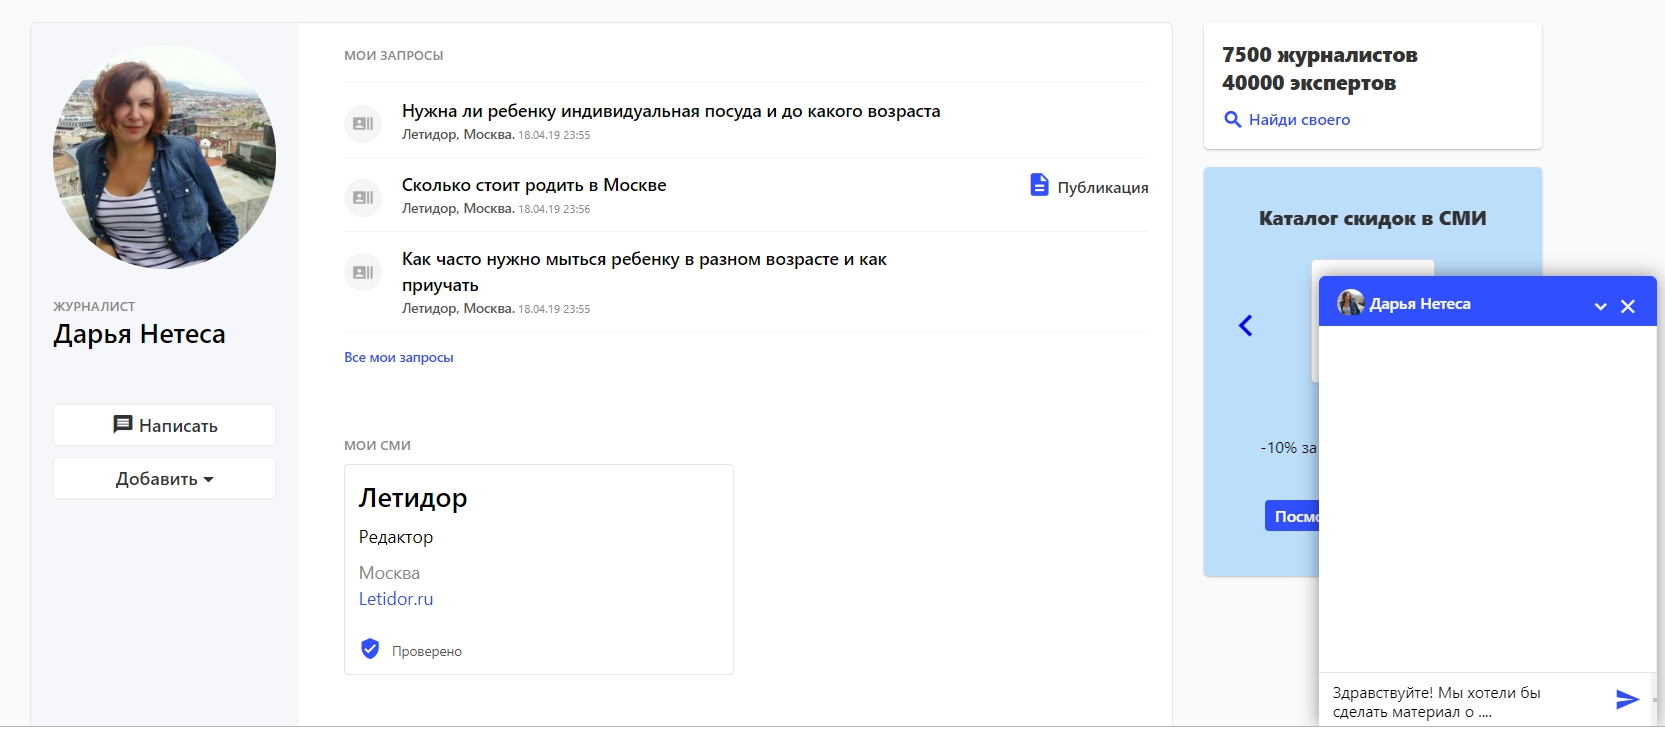Click the chat avatar in chat header
This screenshot has width=1665, height=729.
(x=1351, y=303)
